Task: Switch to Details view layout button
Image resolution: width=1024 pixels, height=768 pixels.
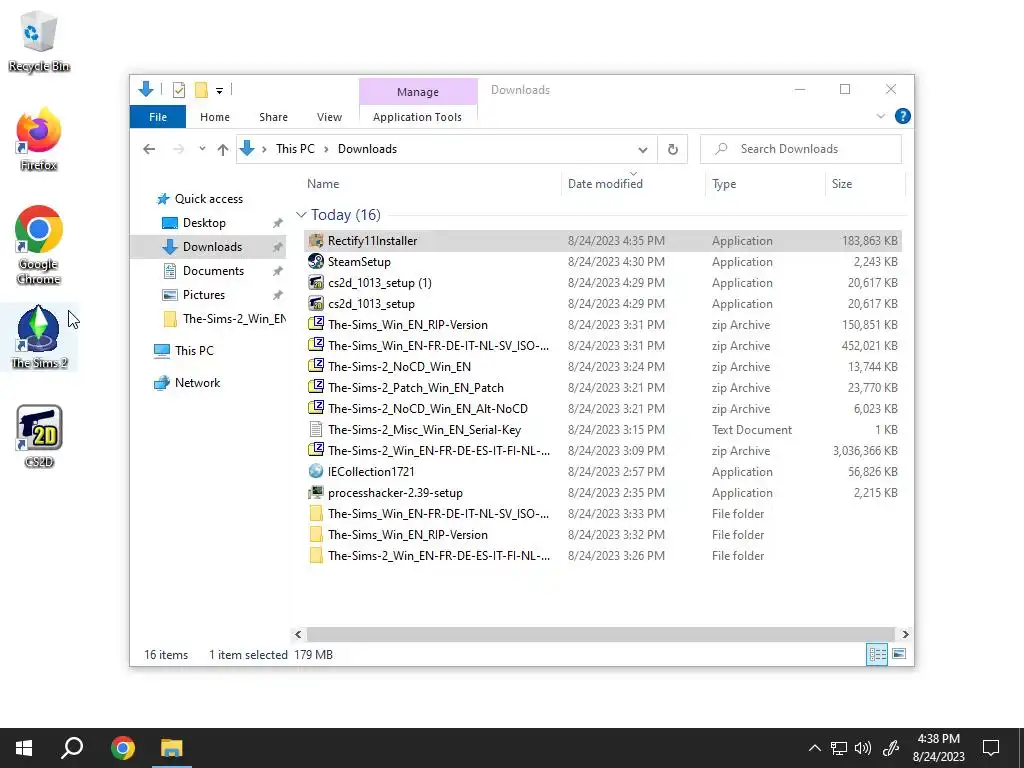Action: coord(877,654)
